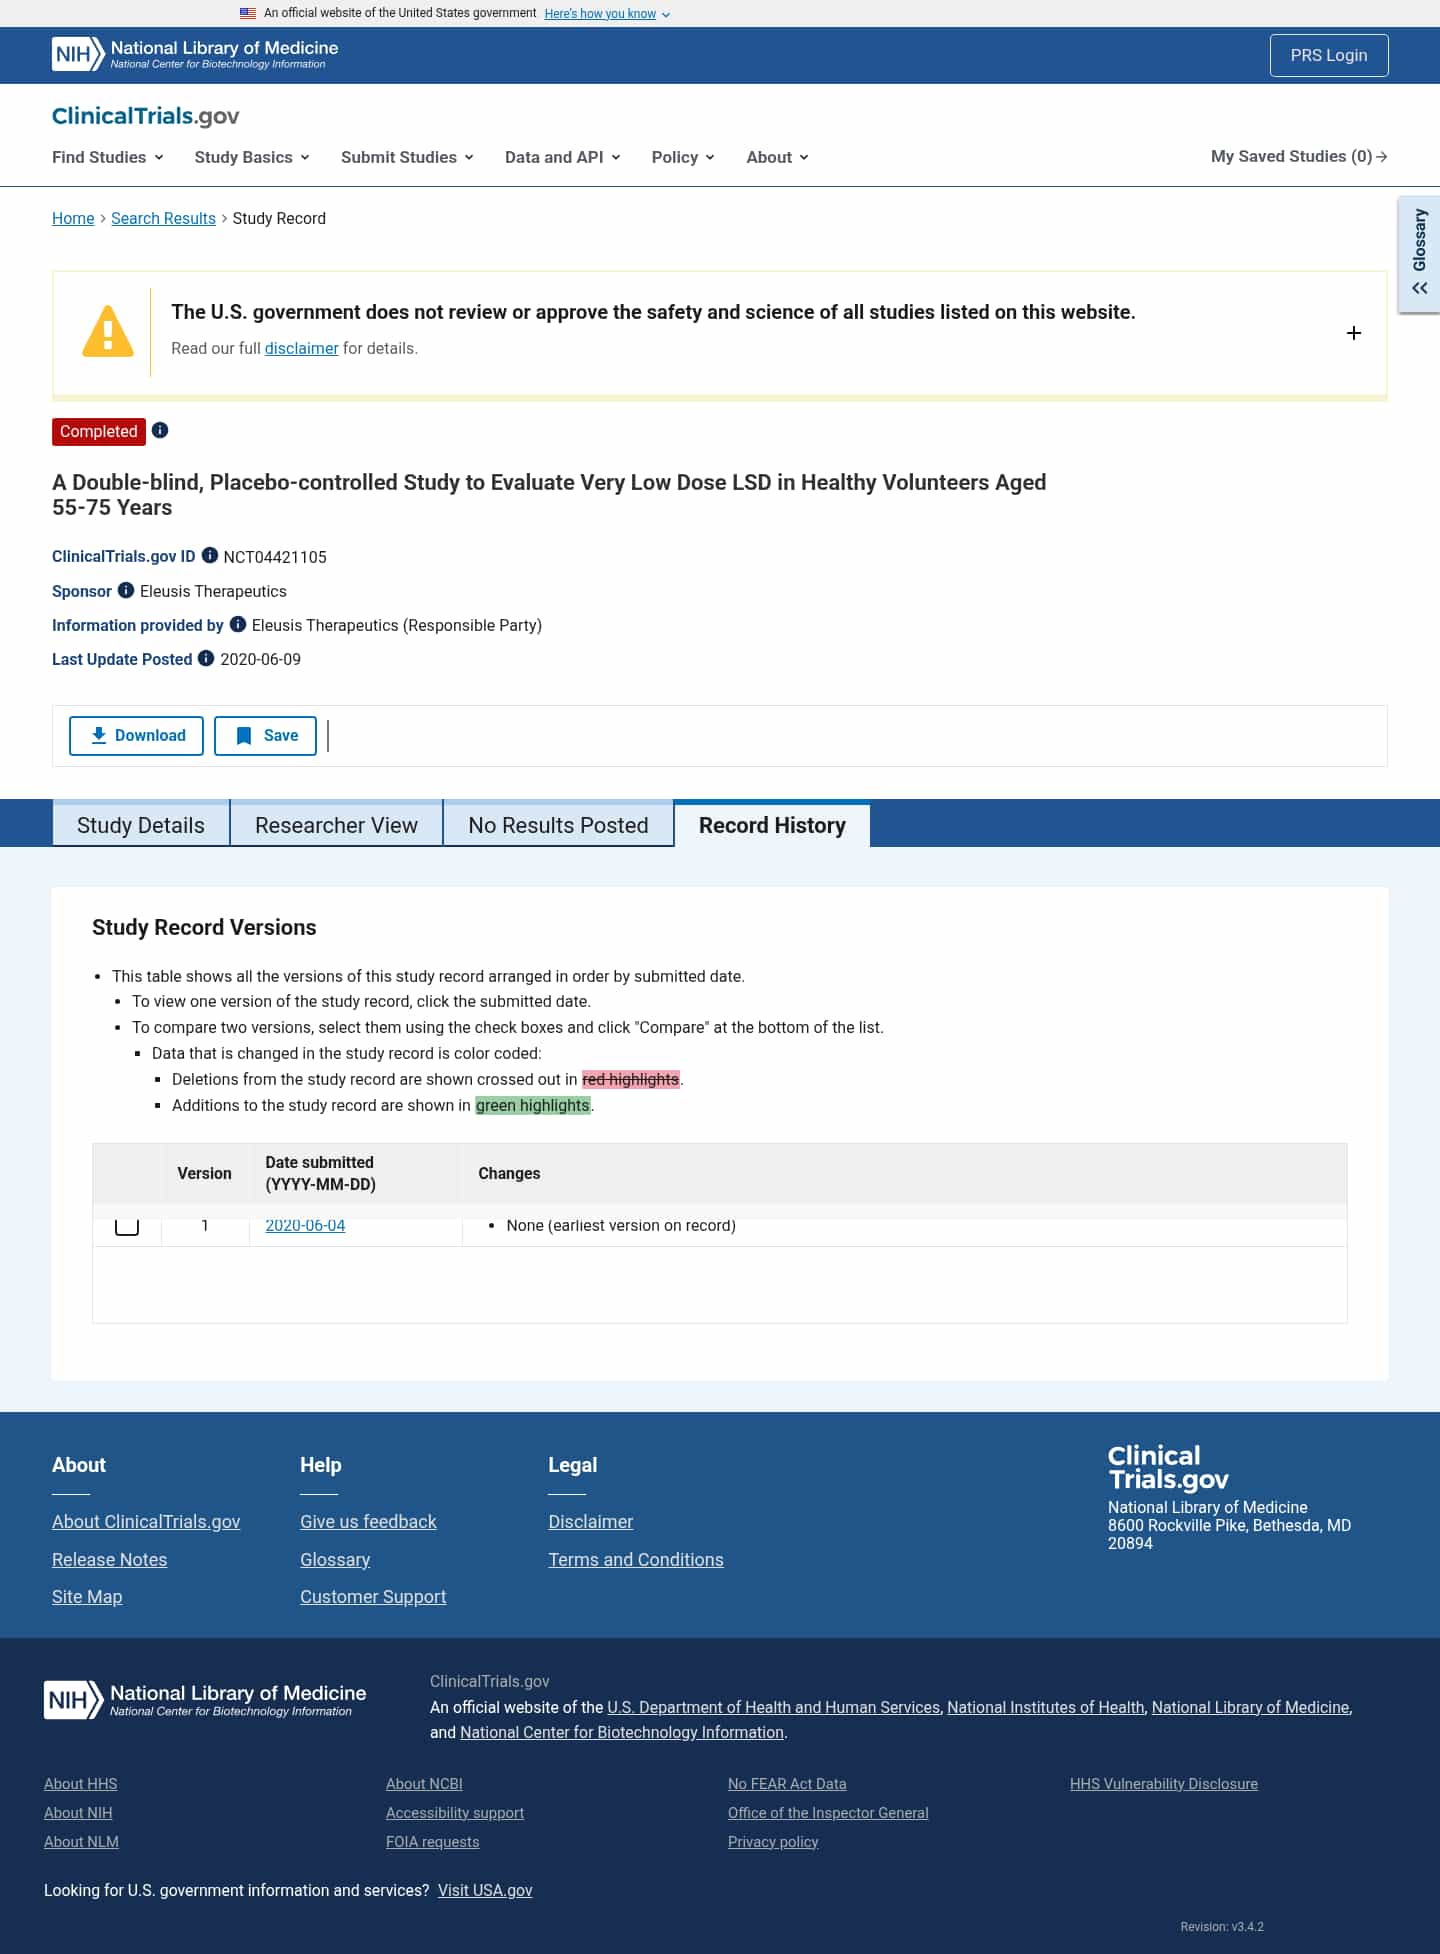Image resolution: width=1440 pixels, height=1954 pixels.
Task: Open About NLM footer link
Action: tap(81, 1841)
